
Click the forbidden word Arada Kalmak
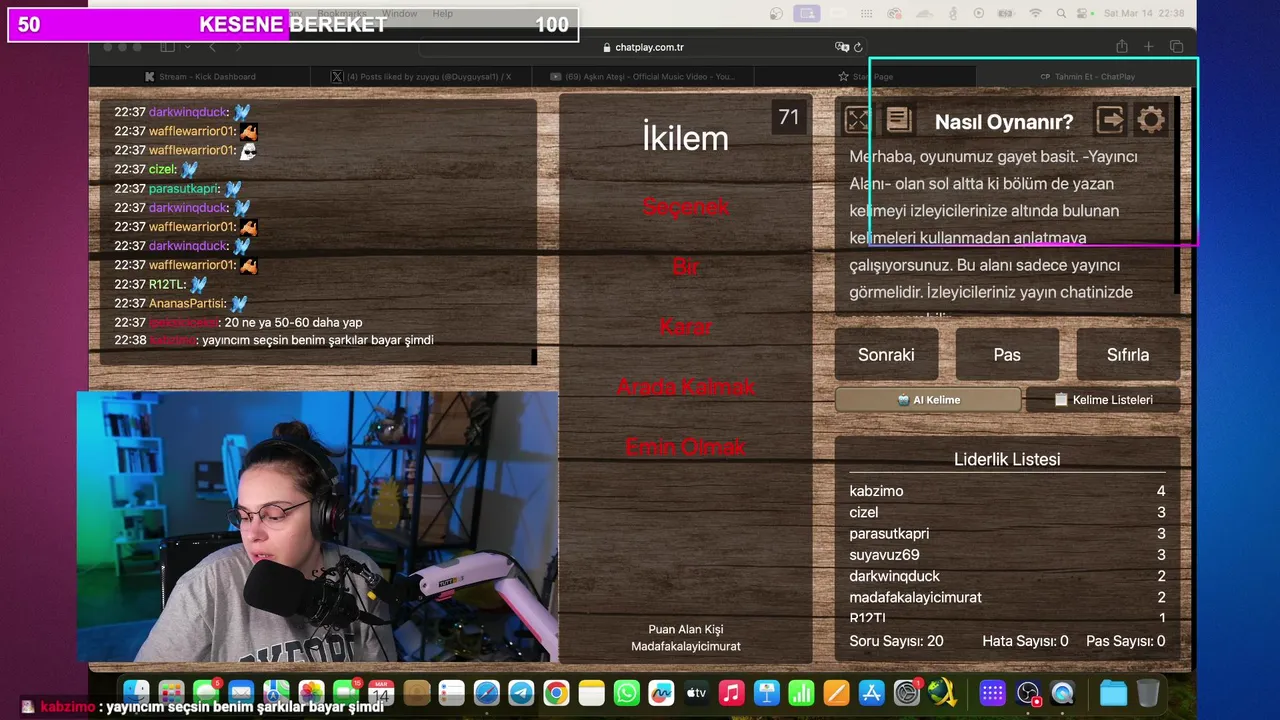(x=686, y=387)
